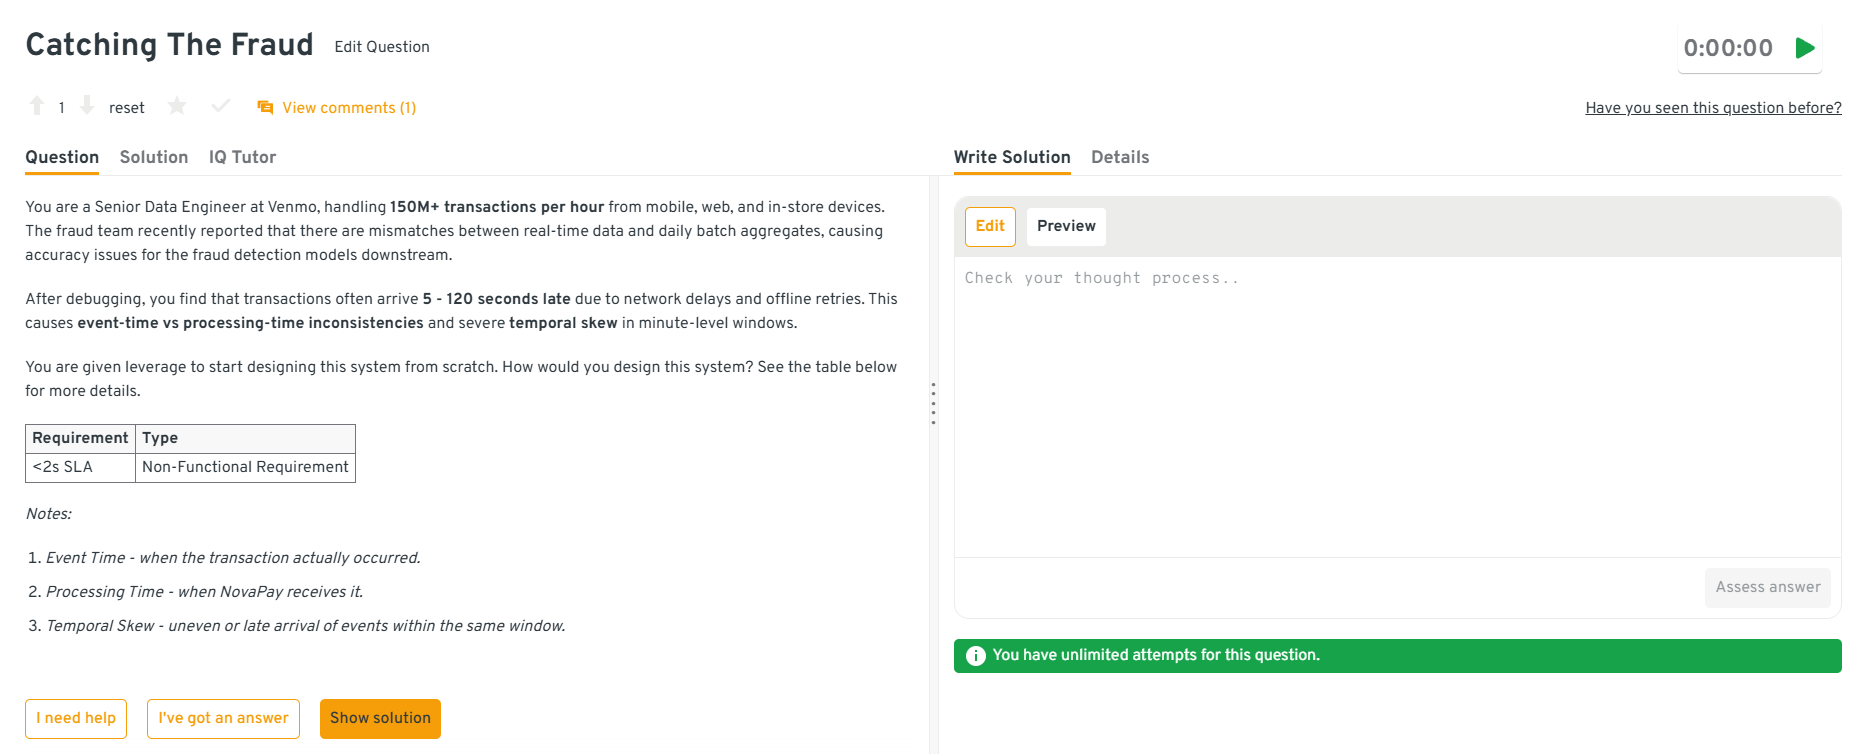Viewport: 1867px width, 754px height.
Task: Open the Solution tab
Action: [154, 157]
